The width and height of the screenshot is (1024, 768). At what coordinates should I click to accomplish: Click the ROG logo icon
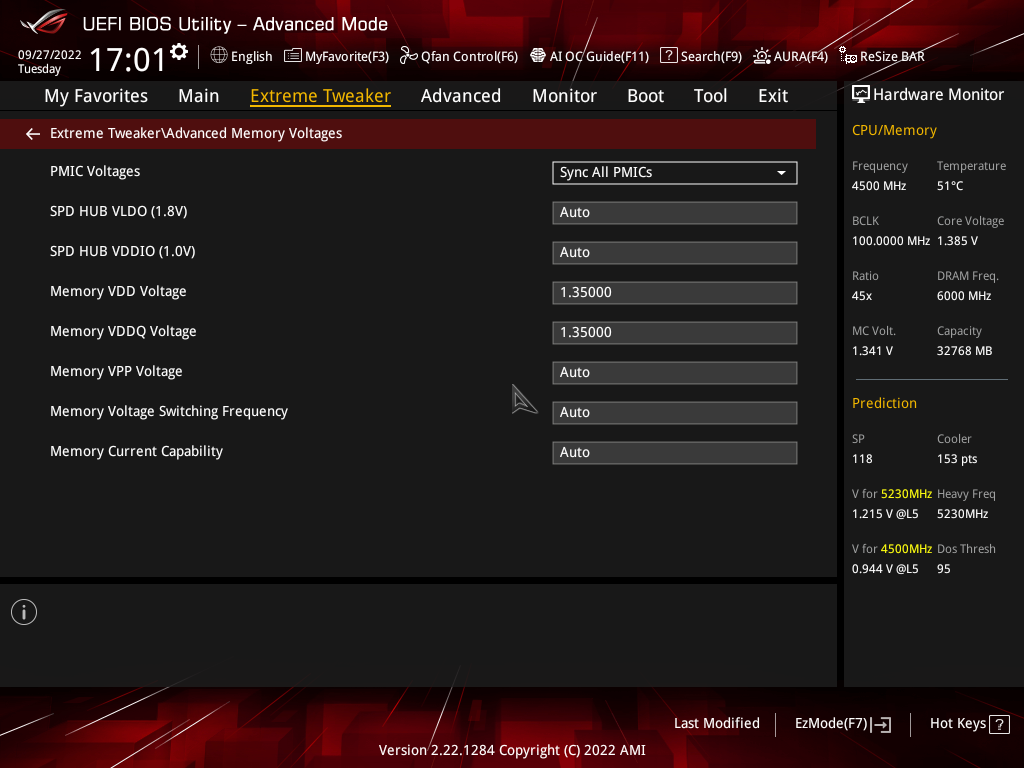pyautogui.click(x=43, y=22)
